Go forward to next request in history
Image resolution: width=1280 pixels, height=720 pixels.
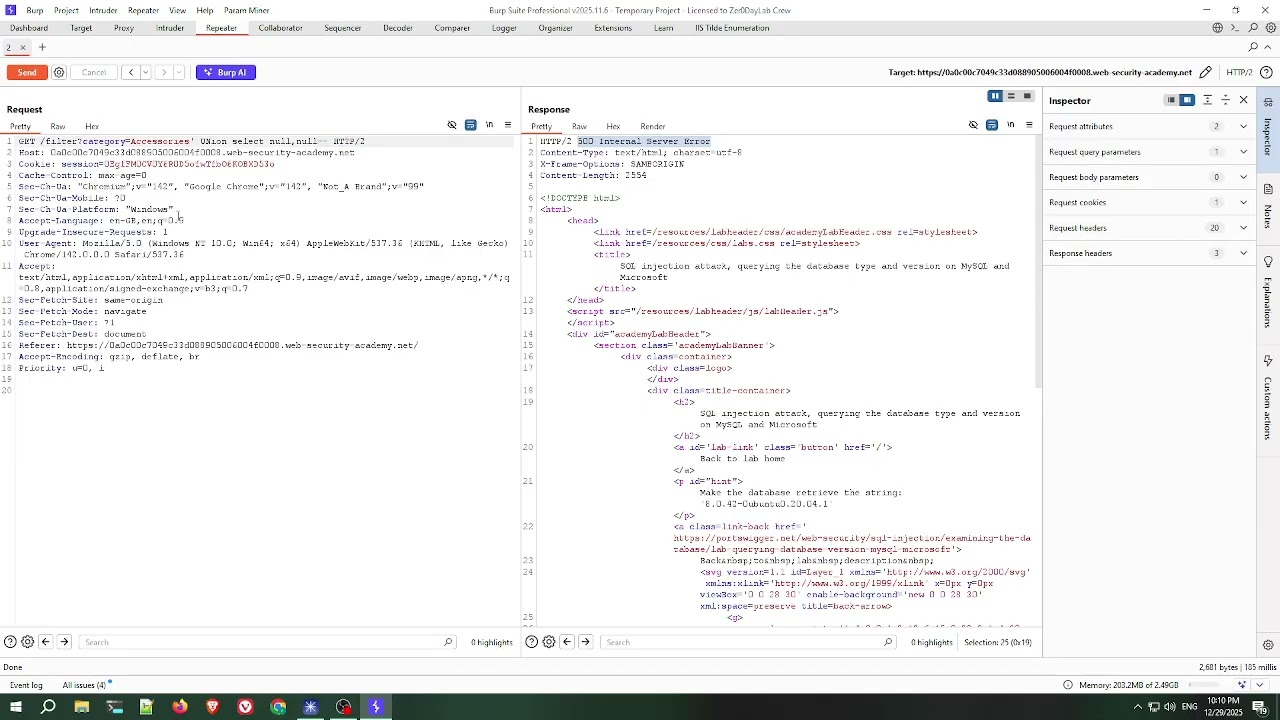164,72
